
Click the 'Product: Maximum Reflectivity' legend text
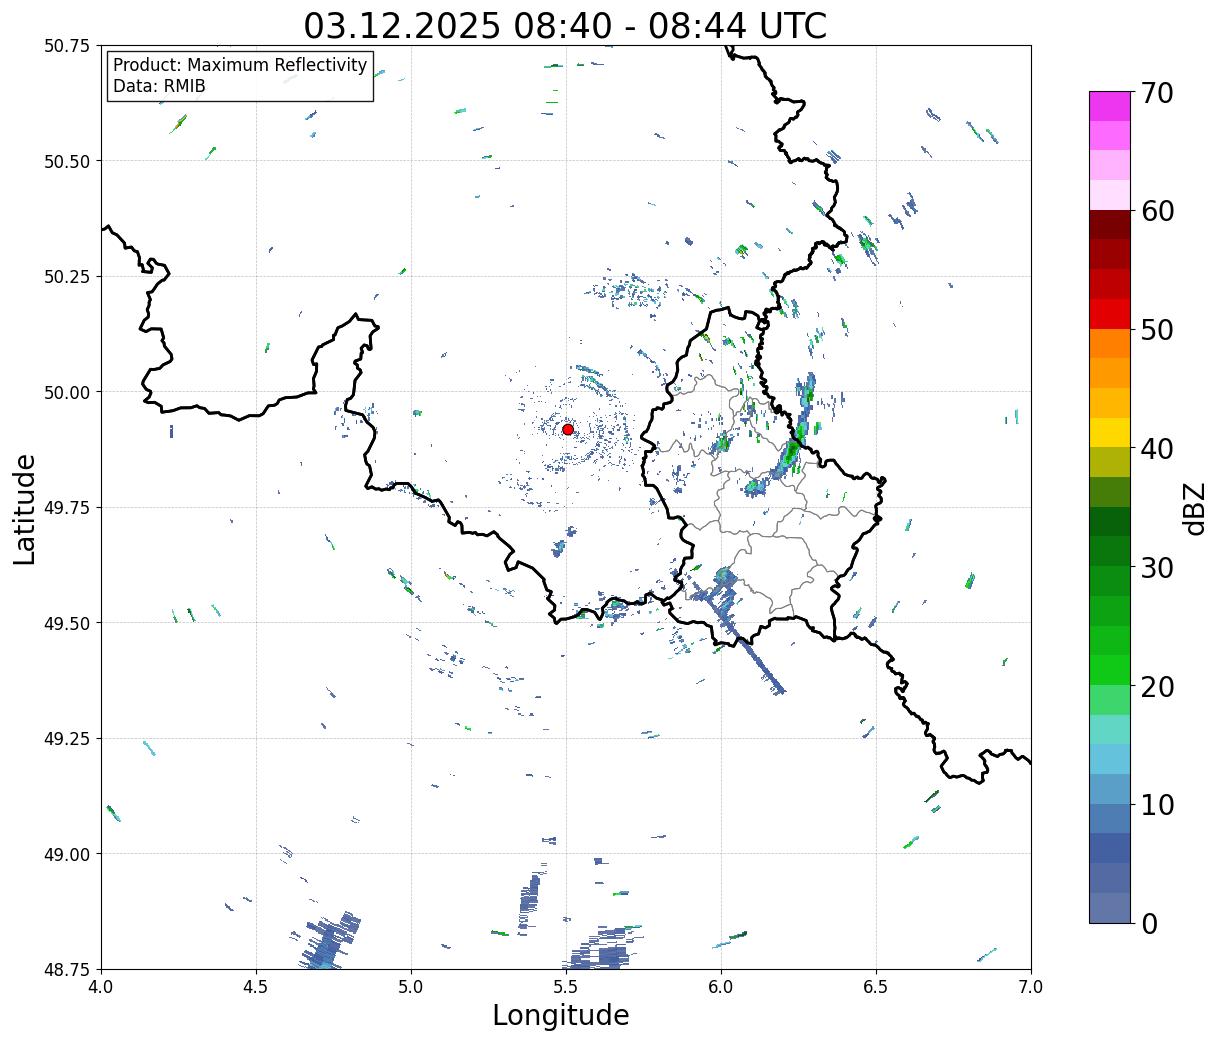pyautogui.click(x=240, y=65)
